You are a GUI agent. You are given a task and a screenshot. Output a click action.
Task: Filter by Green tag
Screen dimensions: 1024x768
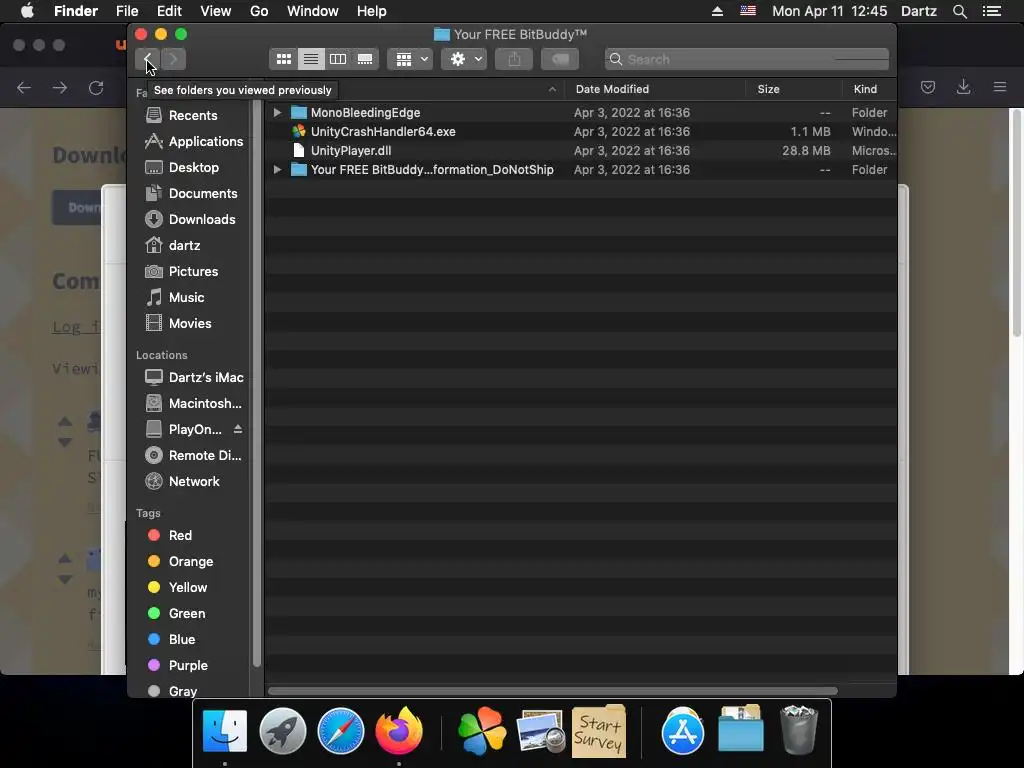(187, 614)
